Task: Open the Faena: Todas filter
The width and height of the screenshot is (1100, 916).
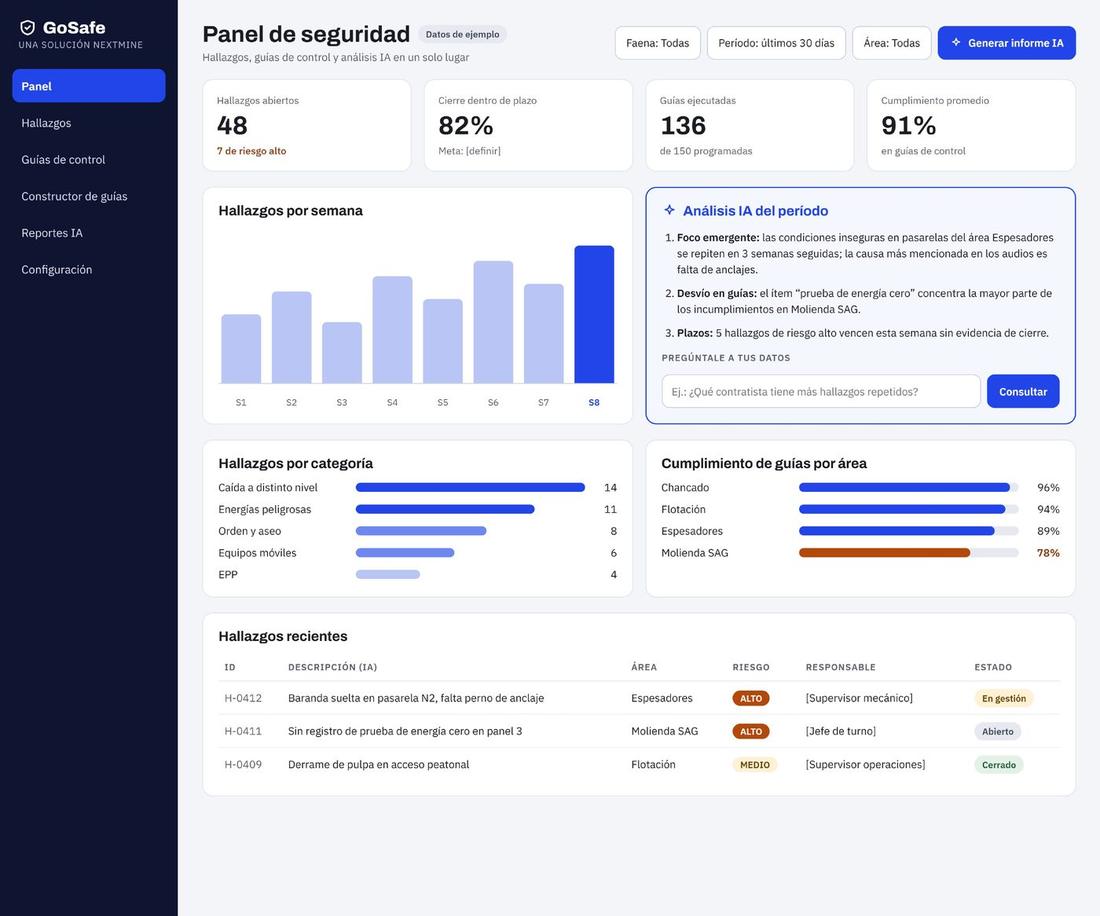Action: point(657,43)
